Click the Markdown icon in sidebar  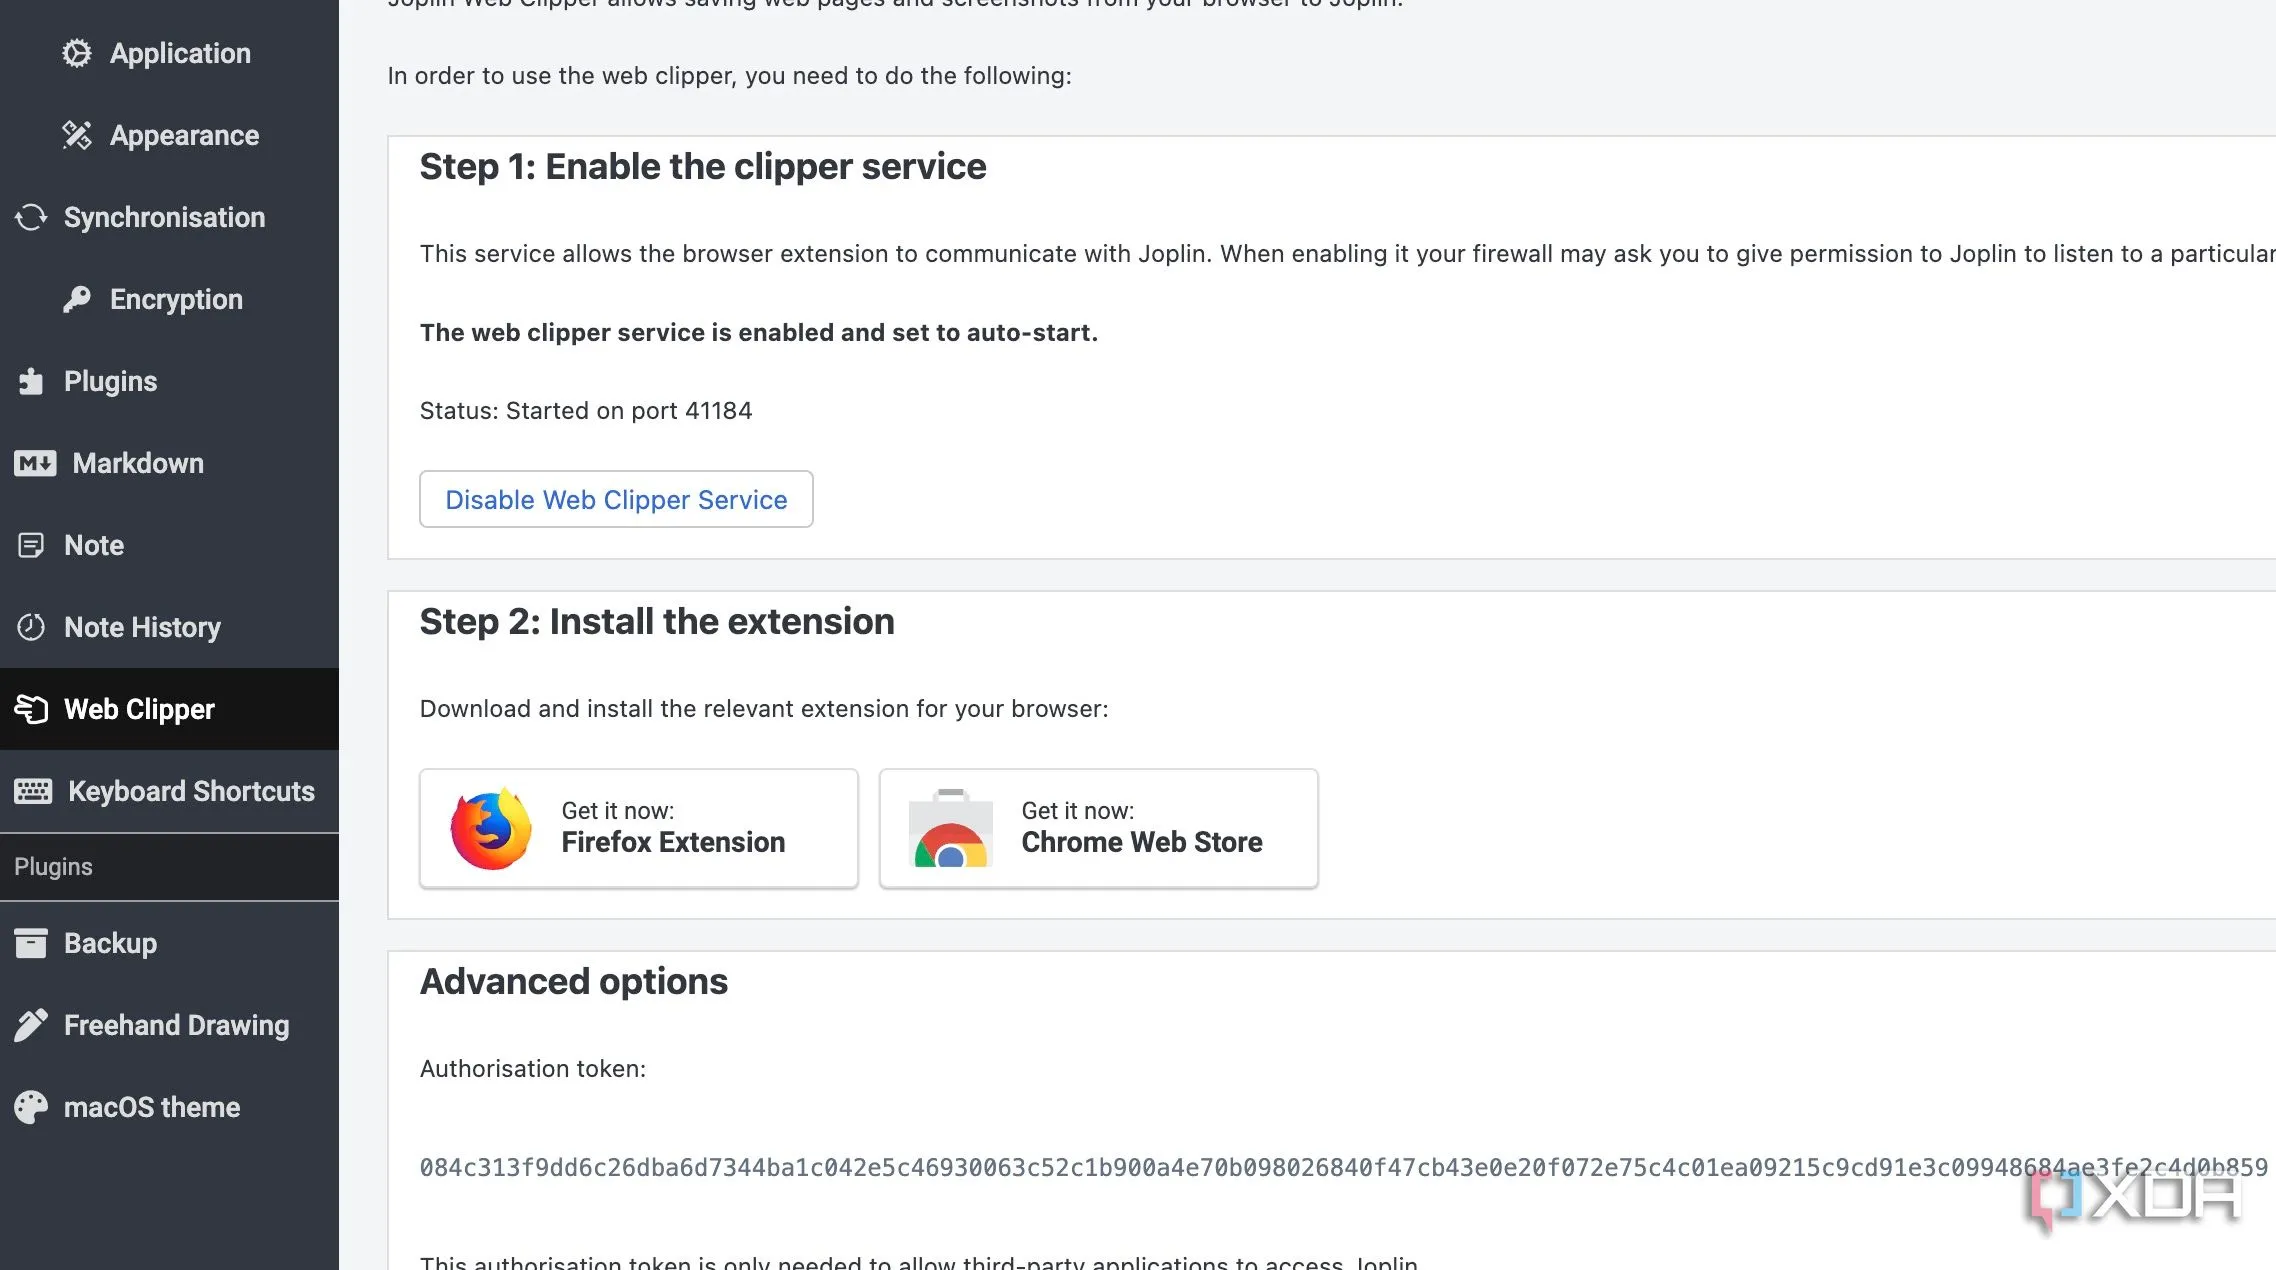pyautogui.click(x=35, y=463)
